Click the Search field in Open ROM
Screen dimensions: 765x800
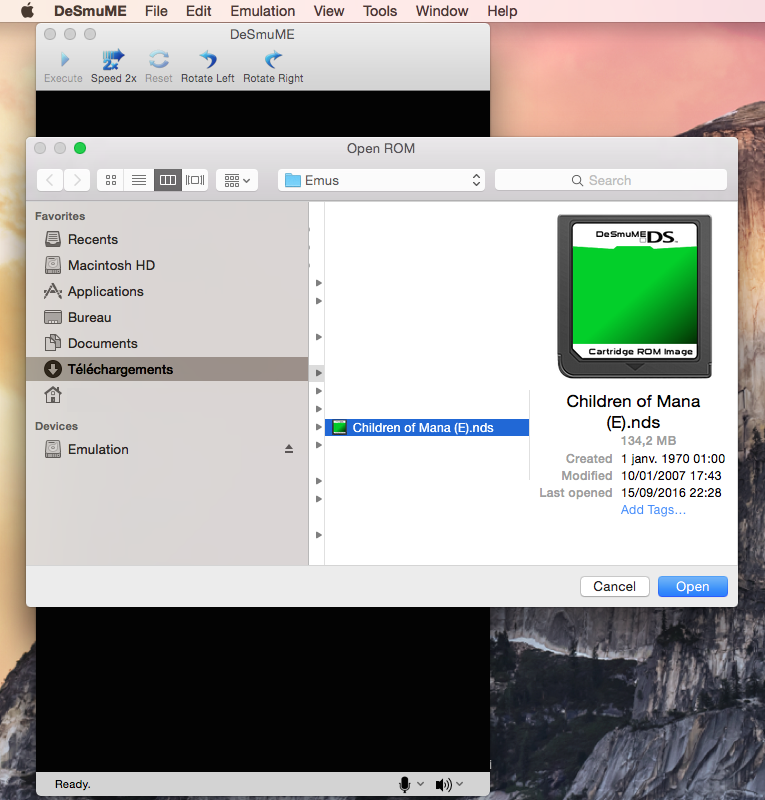[x=611, y=180]
